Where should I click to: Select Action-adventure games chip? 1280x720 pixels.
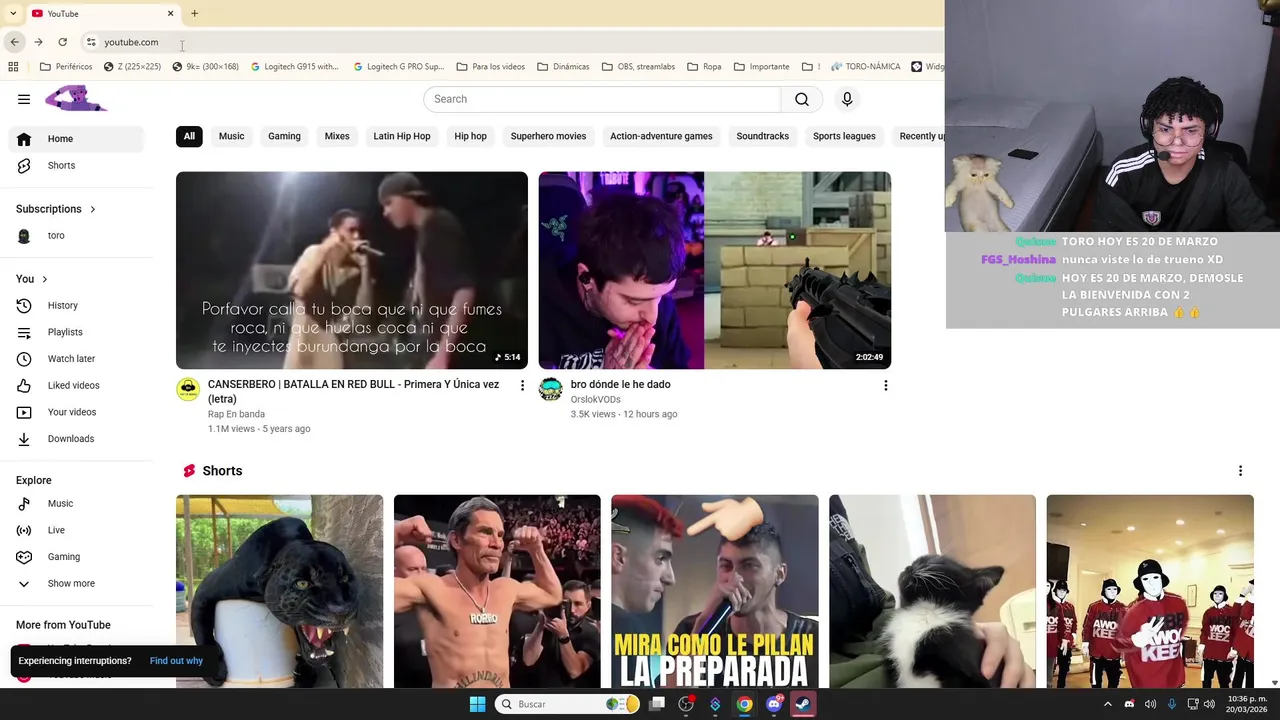click(x=661, y=136)
